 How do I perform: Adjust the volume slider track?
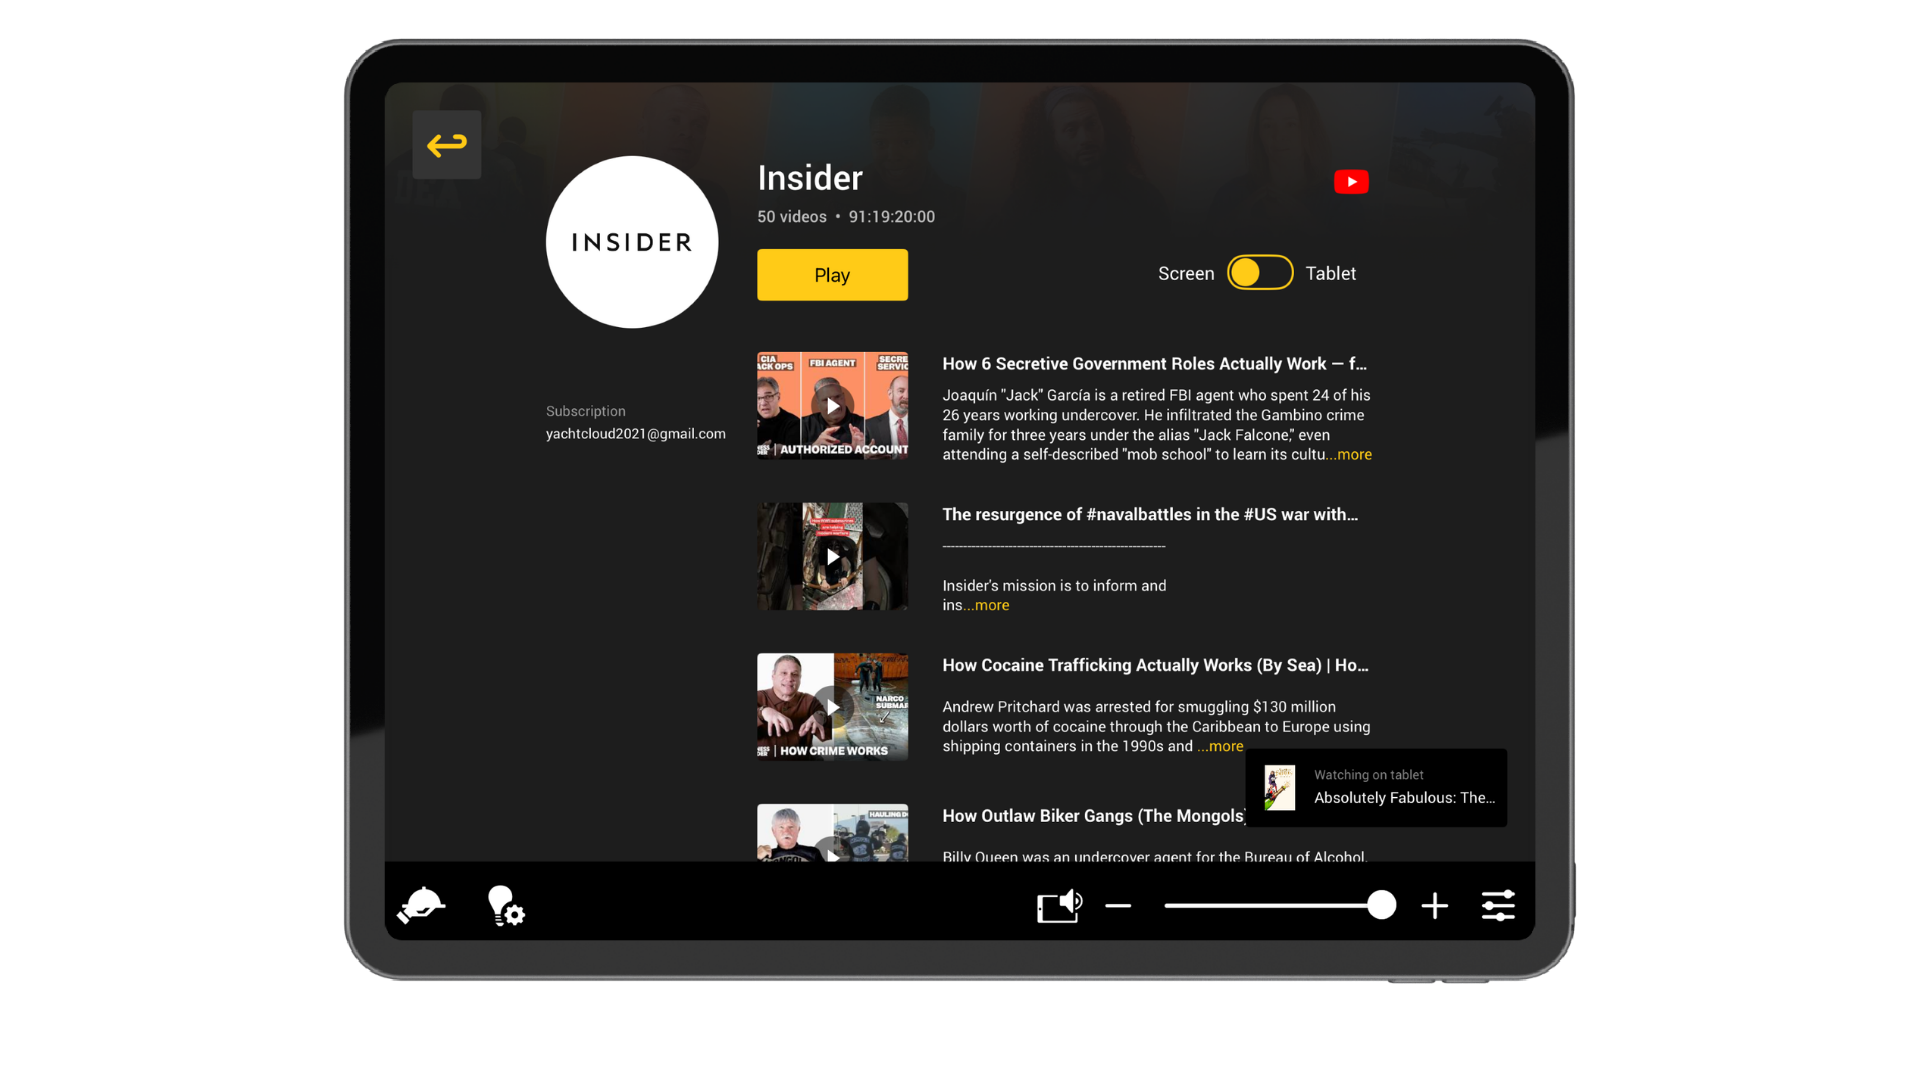(1280, 906)
